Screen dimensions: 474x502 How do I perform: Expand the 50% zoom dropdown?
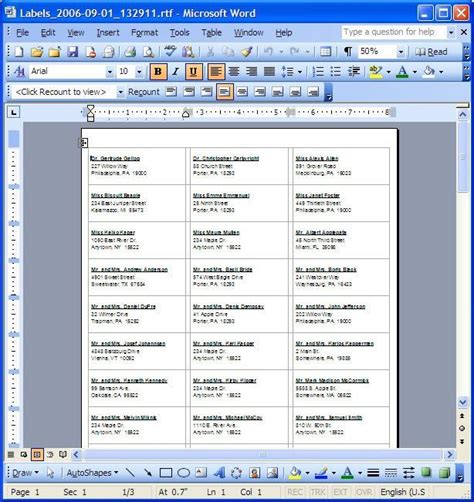(401, 52)
